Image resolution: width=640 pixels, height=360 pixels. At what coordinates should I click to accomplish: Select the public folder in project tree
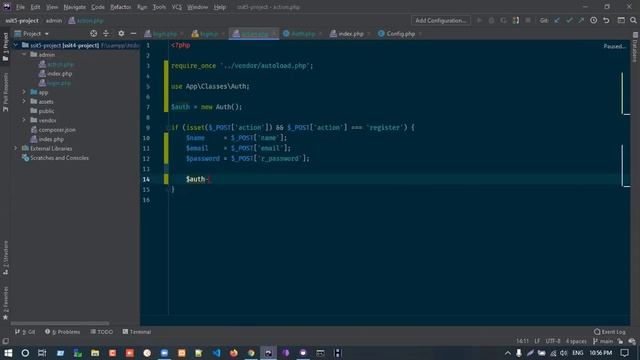click(46, 111)
